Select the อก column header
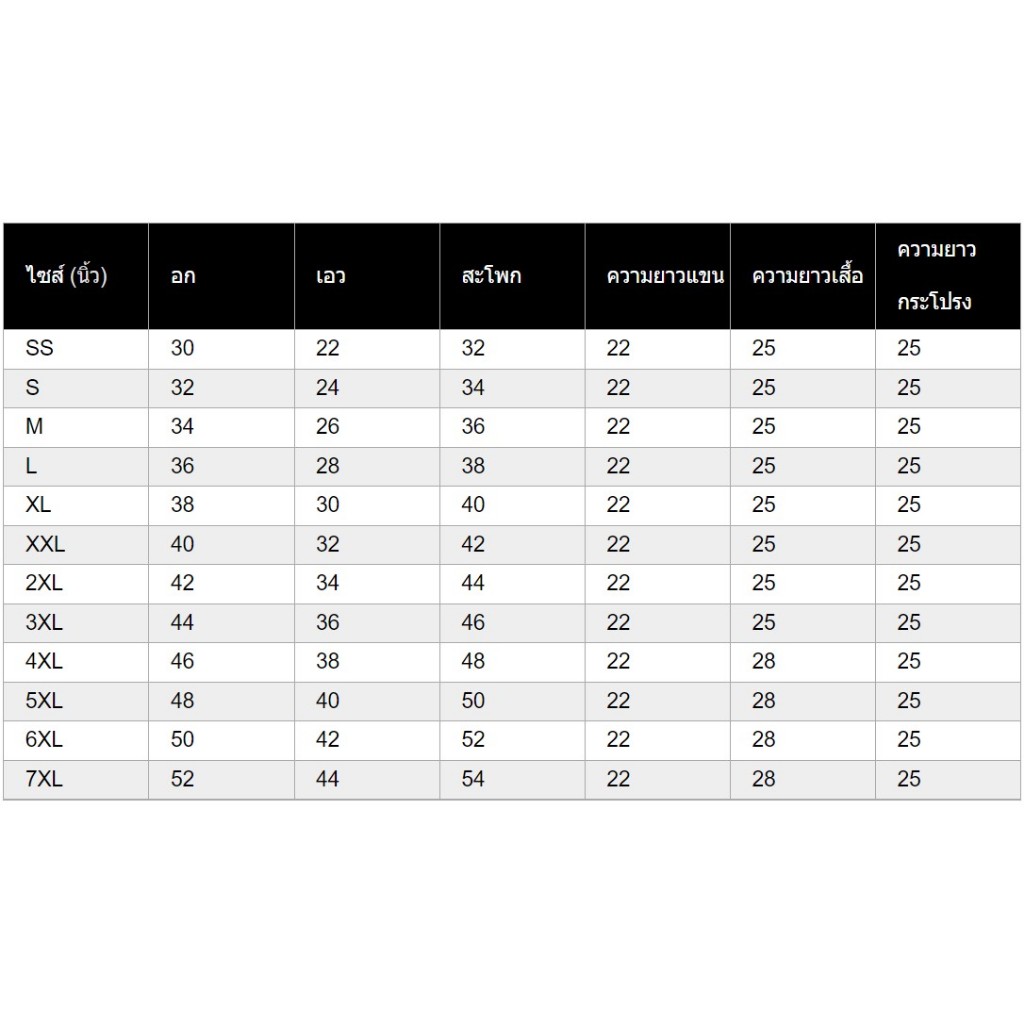The height and width of the screenshot is (1024, 1024). (x=183, y=276)
